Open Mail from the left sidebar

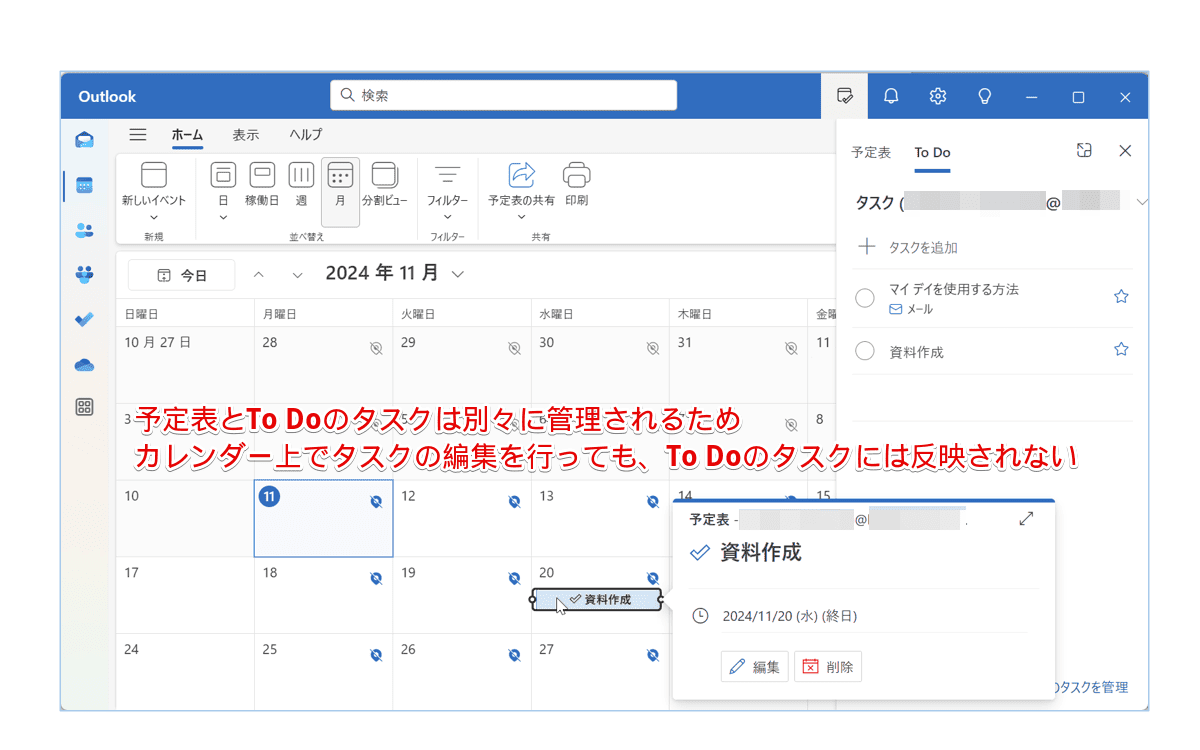coord(85,140)
